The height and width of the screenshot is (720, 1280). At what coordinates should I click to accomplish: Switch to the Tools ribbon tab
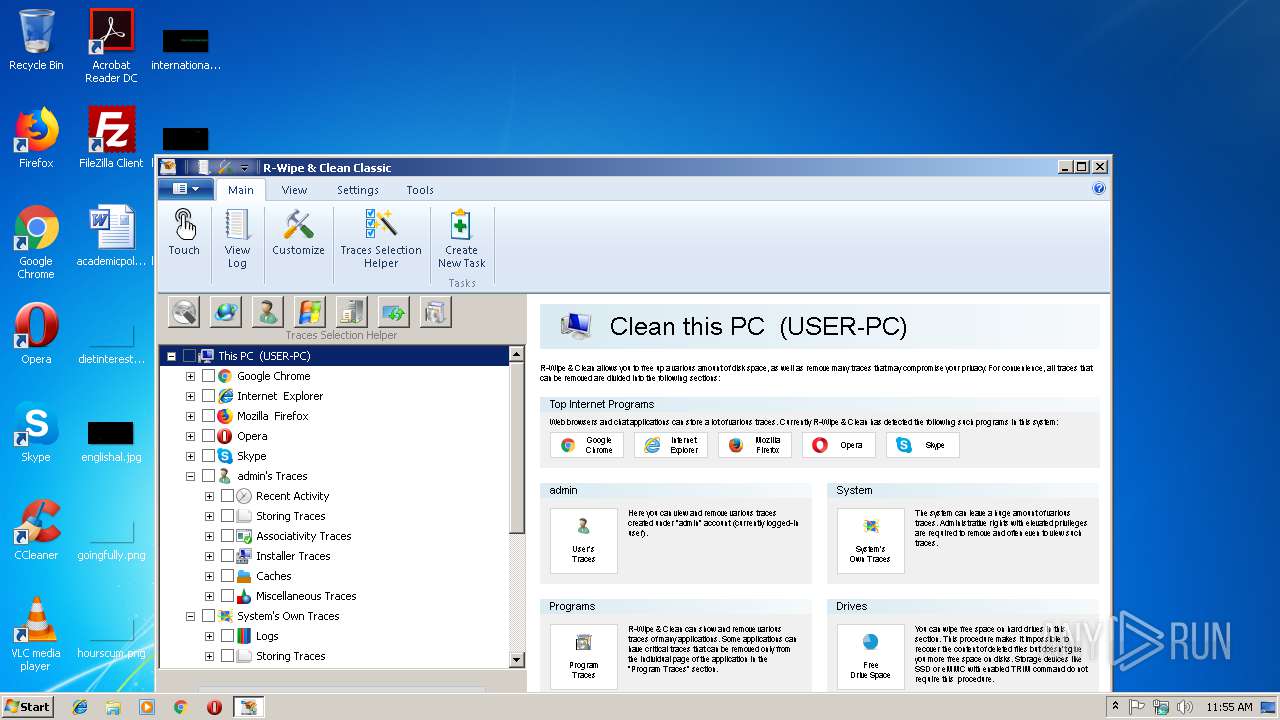click(x=420, y=190)
